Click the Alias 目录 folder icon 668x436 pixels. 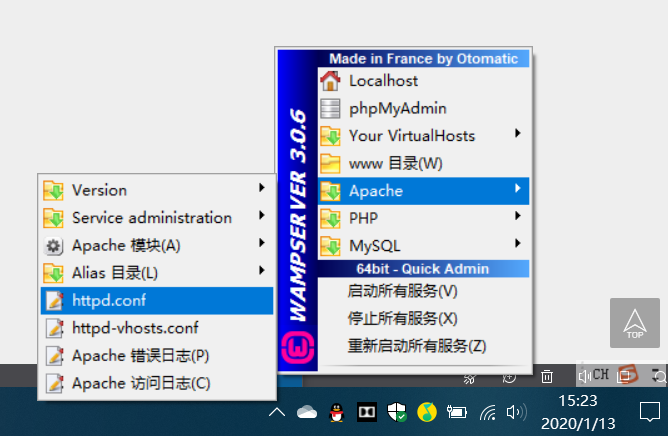pyautogui.click(x=53, y=273)
